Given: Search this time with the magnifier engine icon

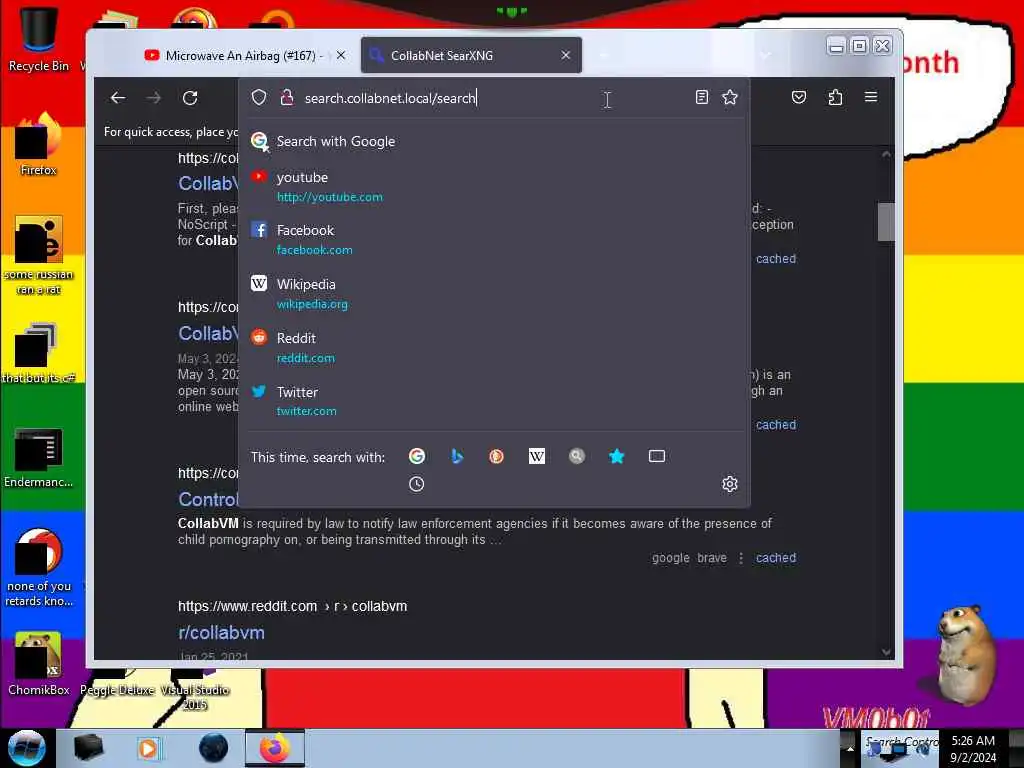Looking at the screenshot, I should pyautogui.click(x=577, y=456).
